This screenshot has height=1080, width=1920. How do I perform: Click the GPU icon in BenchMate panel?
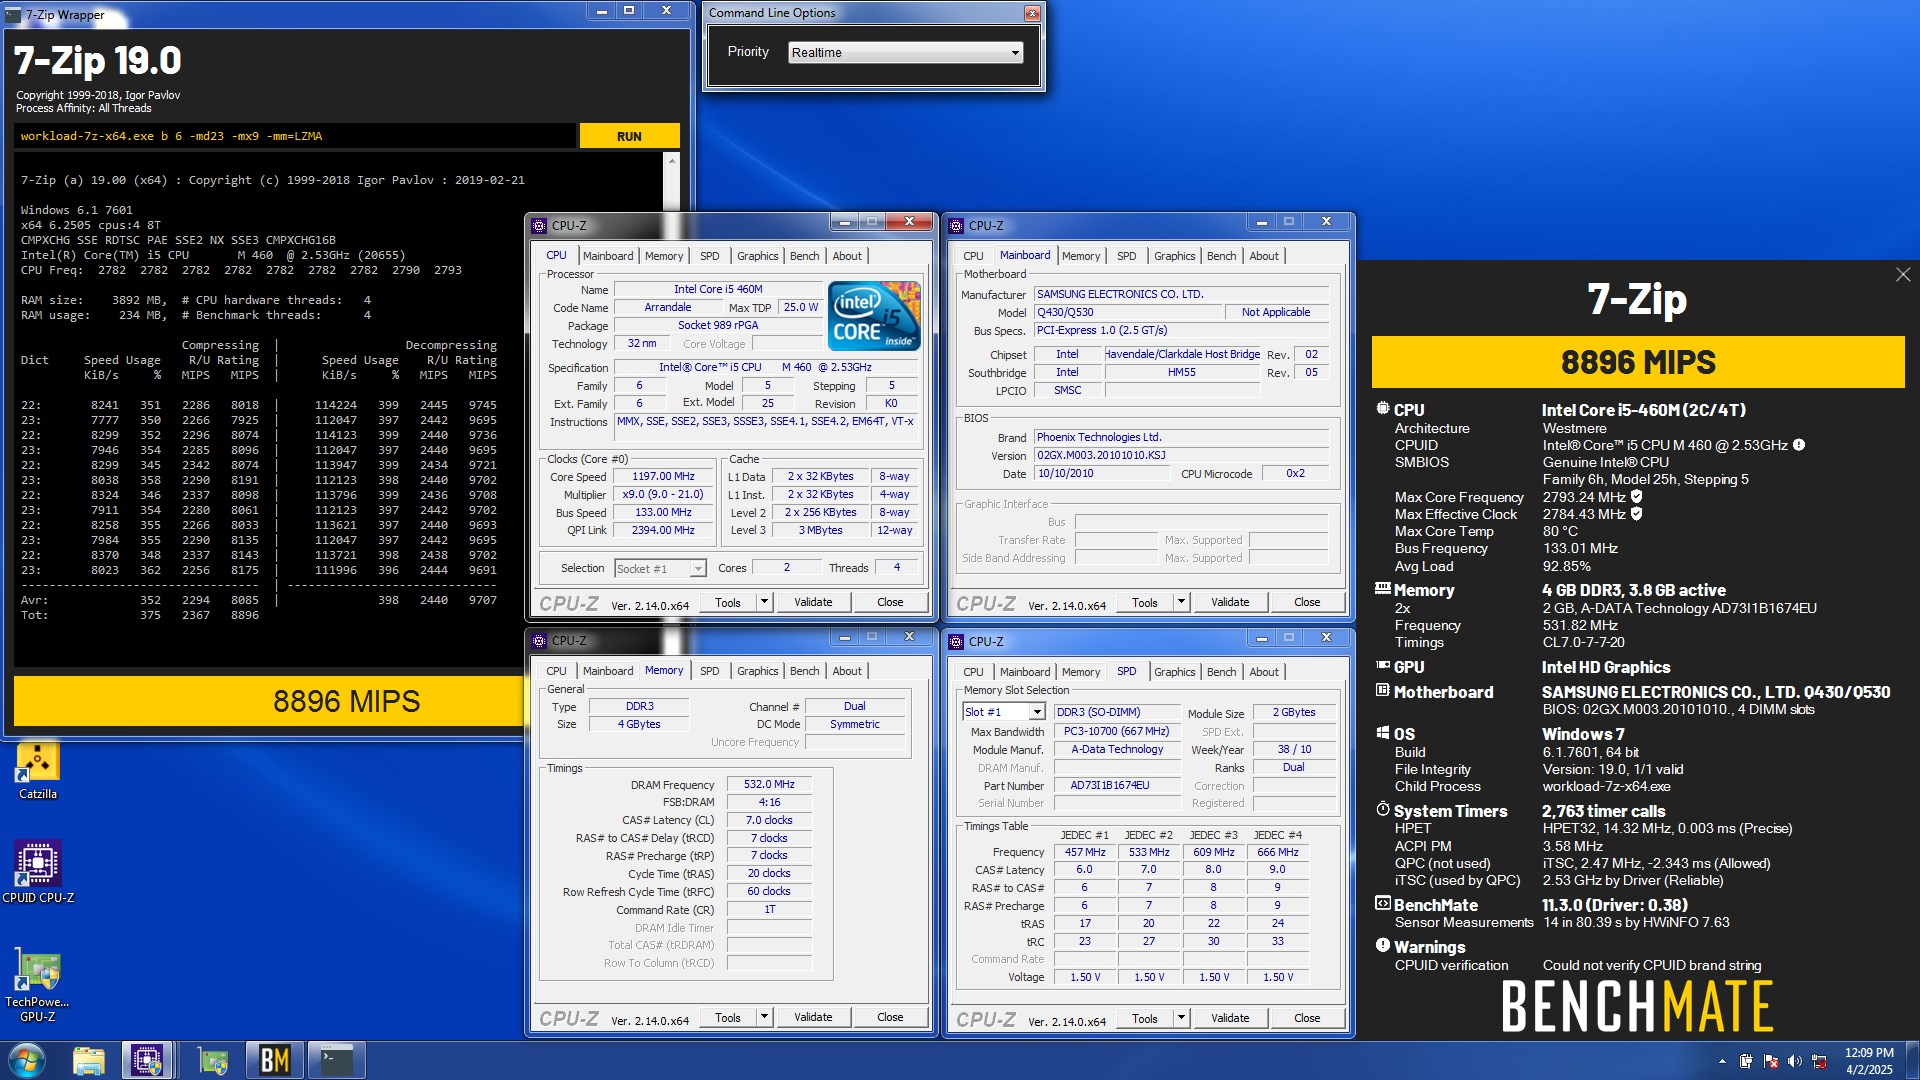(1383, 665)
